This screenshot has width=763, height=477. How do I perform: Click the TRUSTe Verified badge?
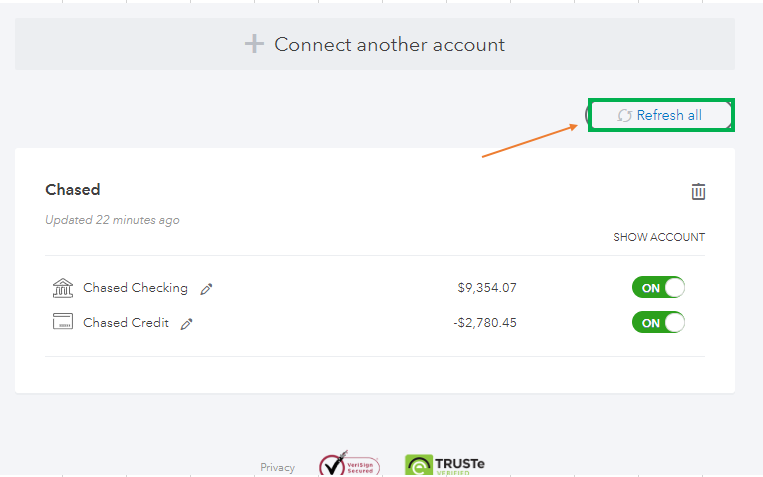[445, 465]
